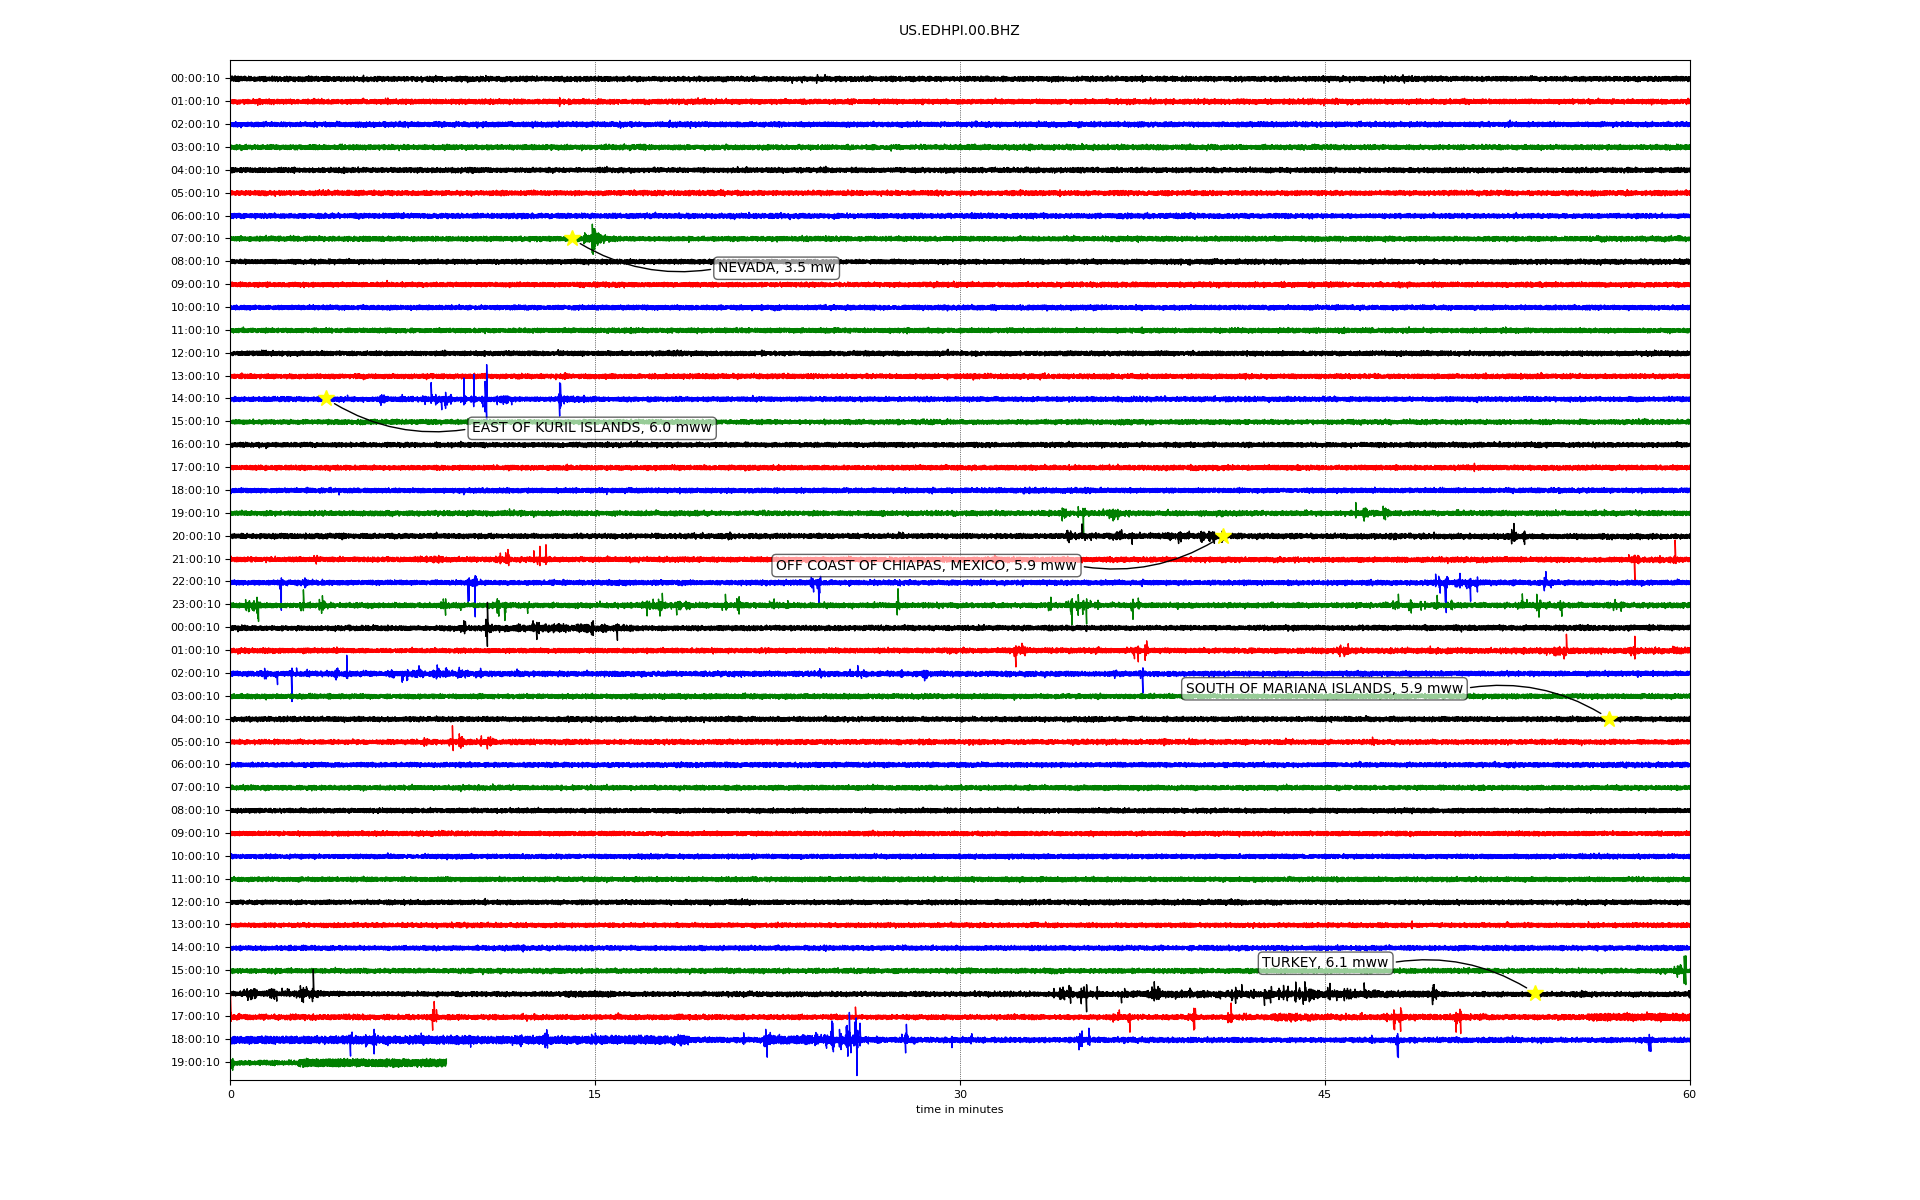The image size is (1920, 1200).
Task: Select the EAST OF KURIL ISLANDS, 6.0 mww label
Action: click(592, 428)
